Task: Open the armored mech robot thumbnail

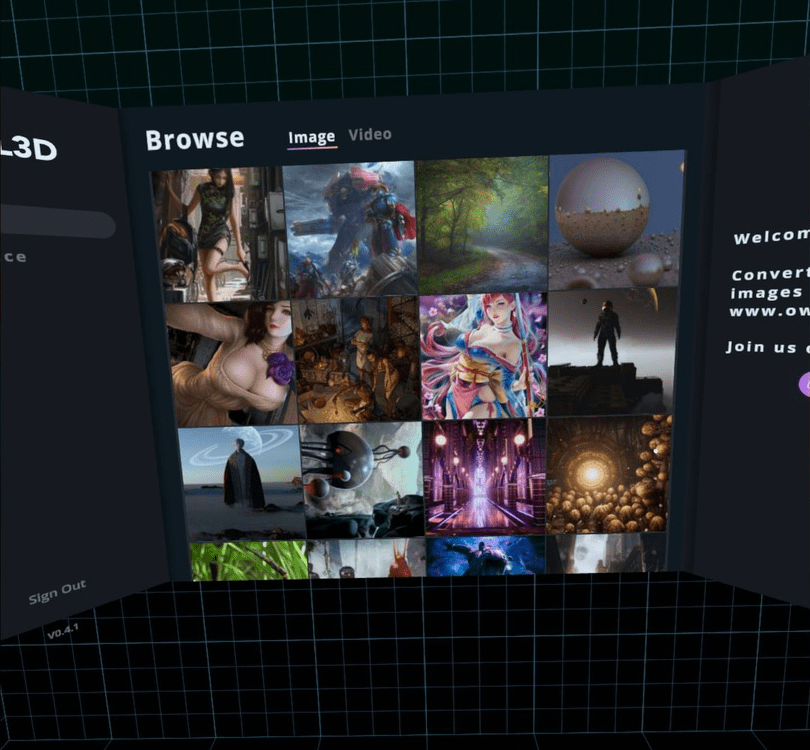Action: 350,228
